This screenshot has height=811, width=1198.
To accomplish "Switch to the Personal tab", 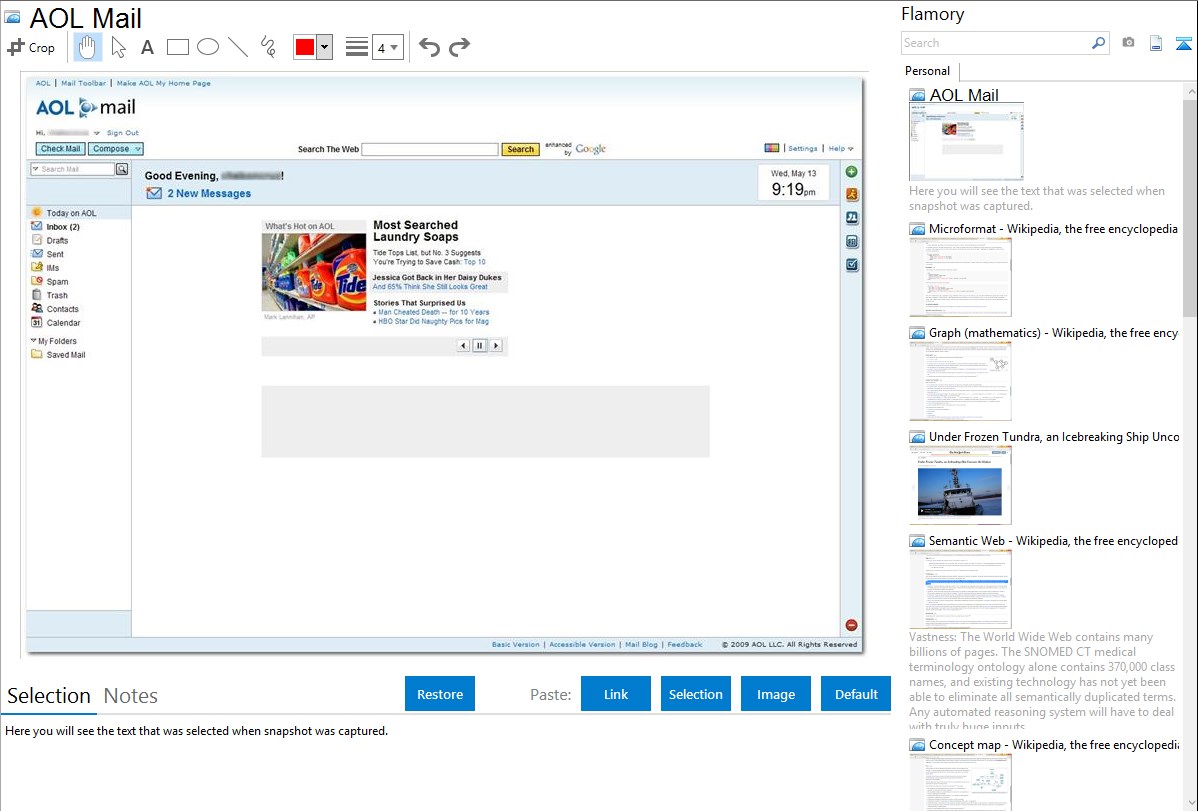I will (x=928, y=70).
